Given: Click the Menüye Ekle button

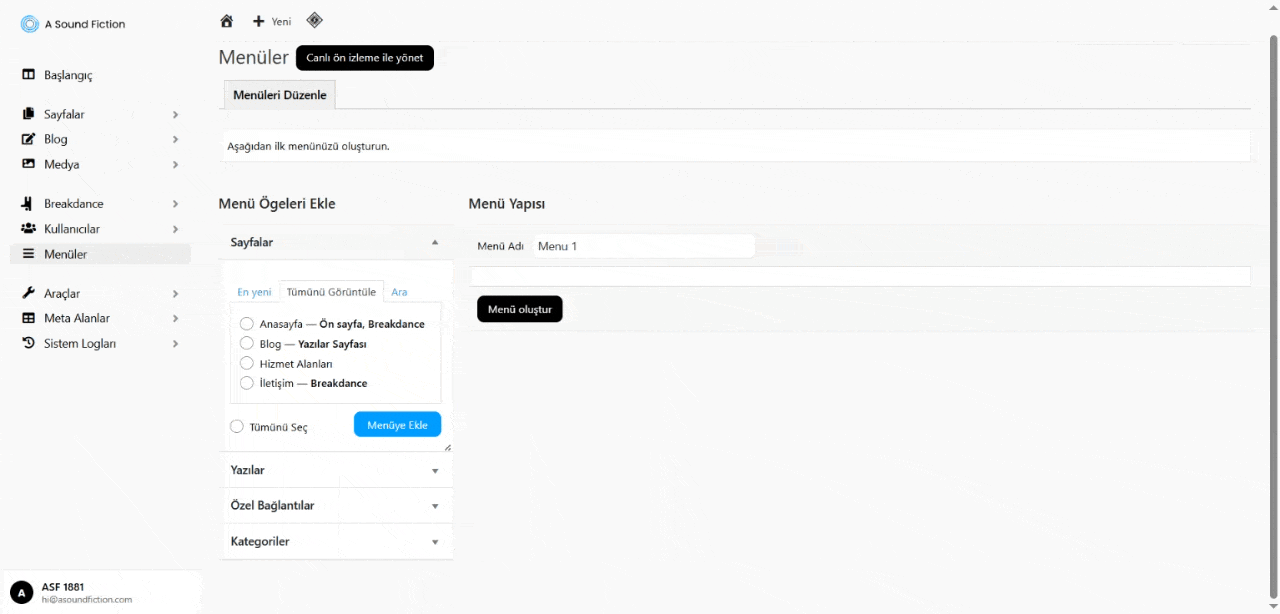Looking at the screenshot, I should pos(397,425).
